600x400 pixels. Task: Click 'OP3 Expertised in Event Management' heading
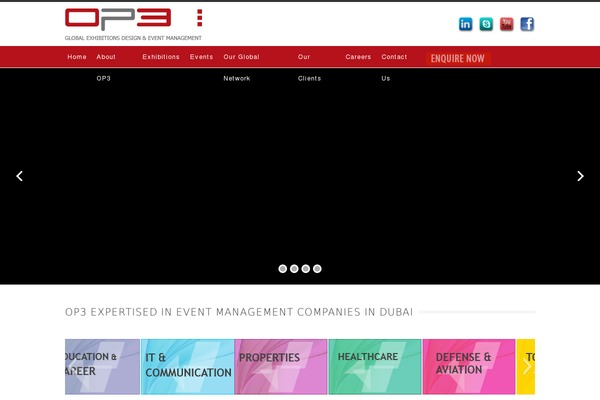pos(239,312)
